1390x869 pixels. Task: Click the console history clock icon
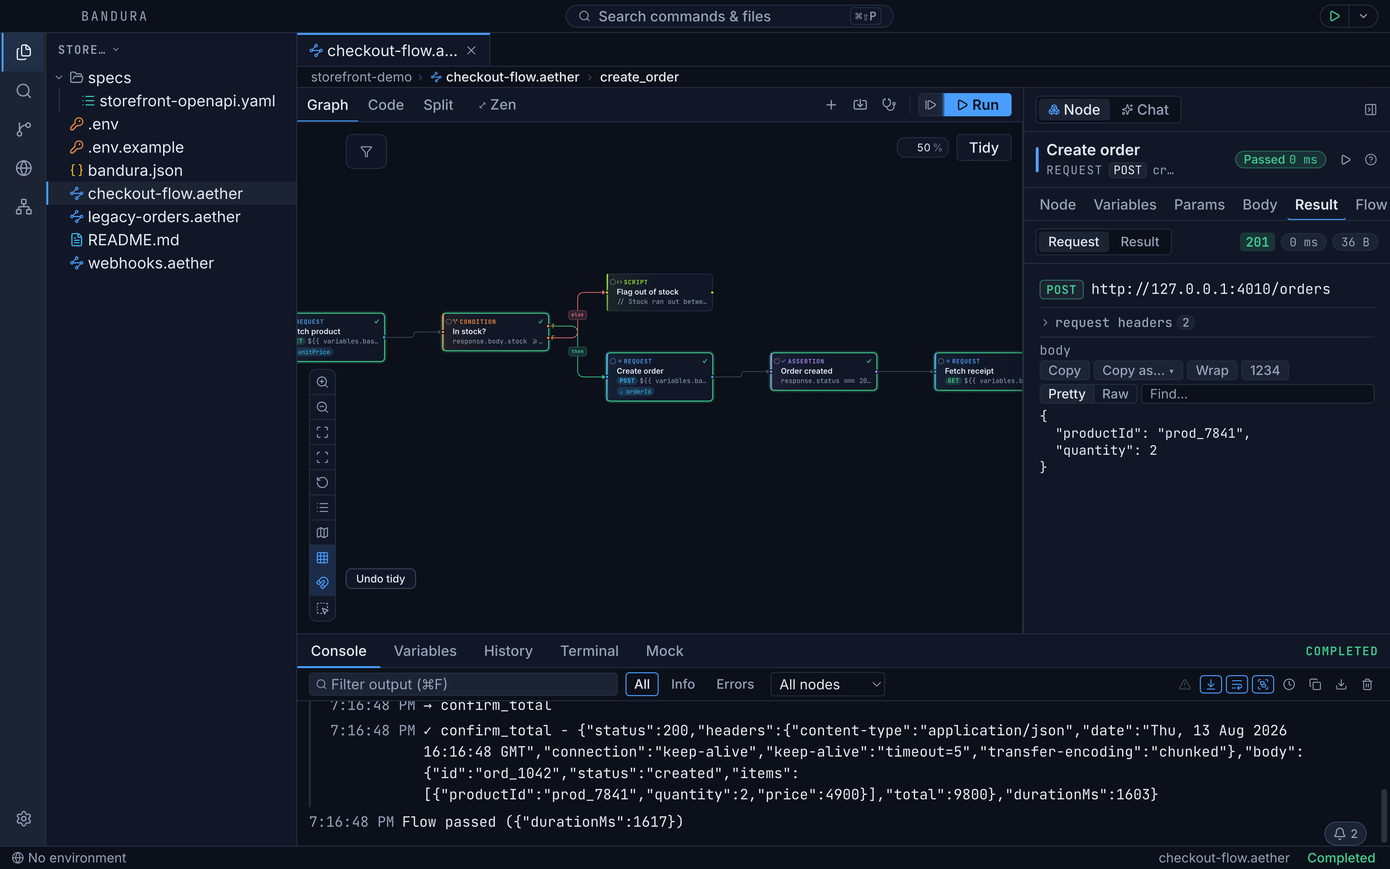[1289, 684]
